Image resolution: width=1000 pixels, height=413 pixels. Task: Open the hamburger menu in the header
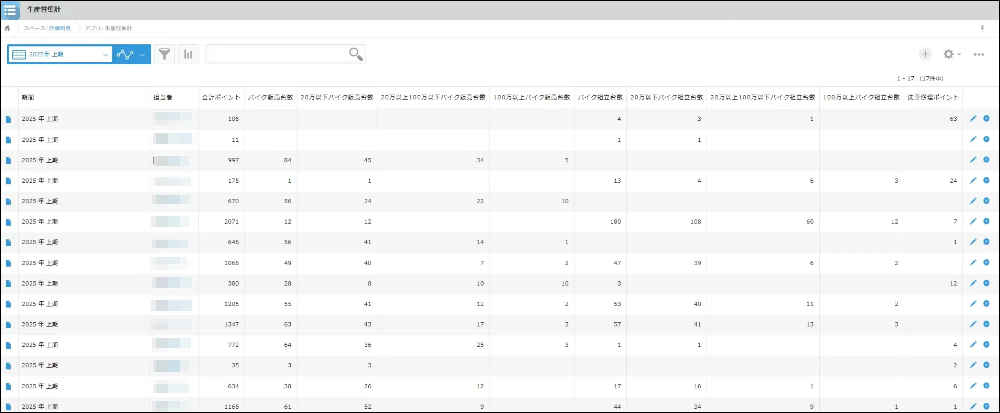10,10
